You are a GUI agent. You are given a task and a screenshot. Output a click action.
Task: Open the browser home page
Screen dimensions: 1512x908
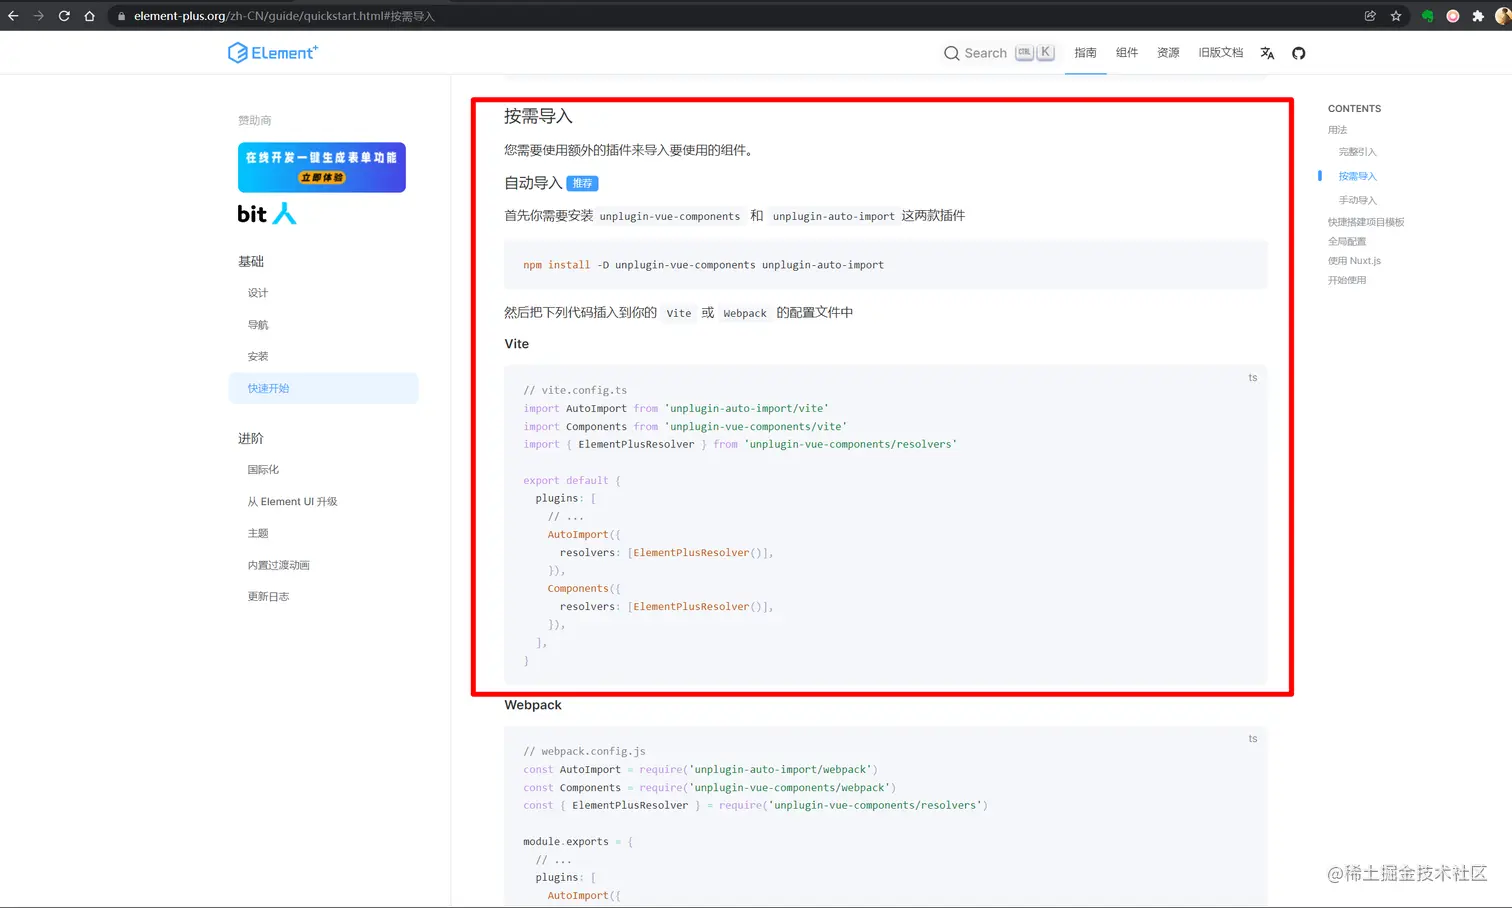pyautogui.click(x=89, y=16)
